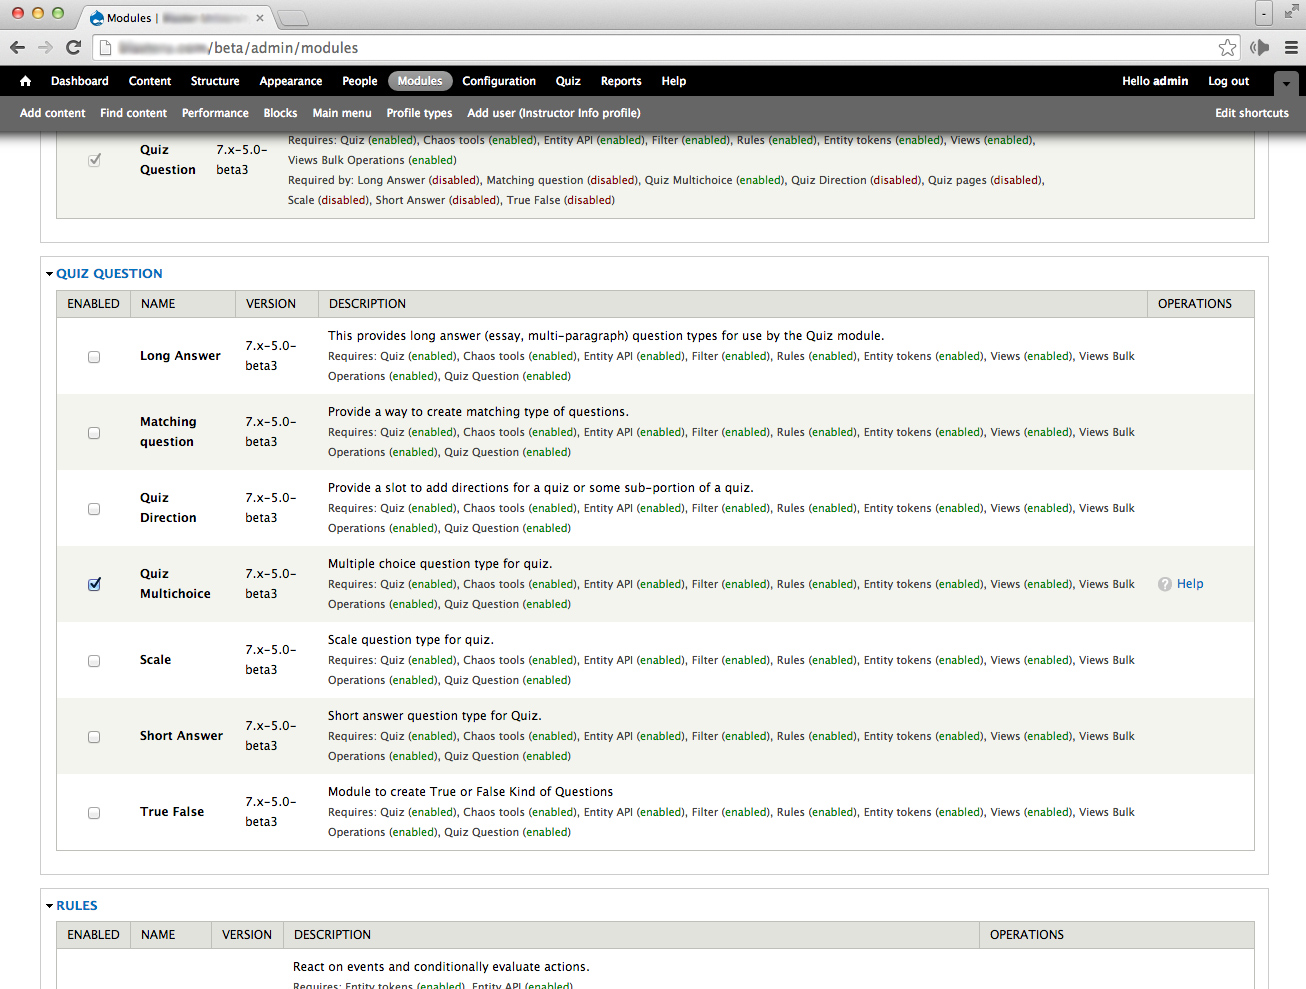Reload the page with refresh icon
The width and height of the screenshot is (1306, 989).
click(73, 47)
